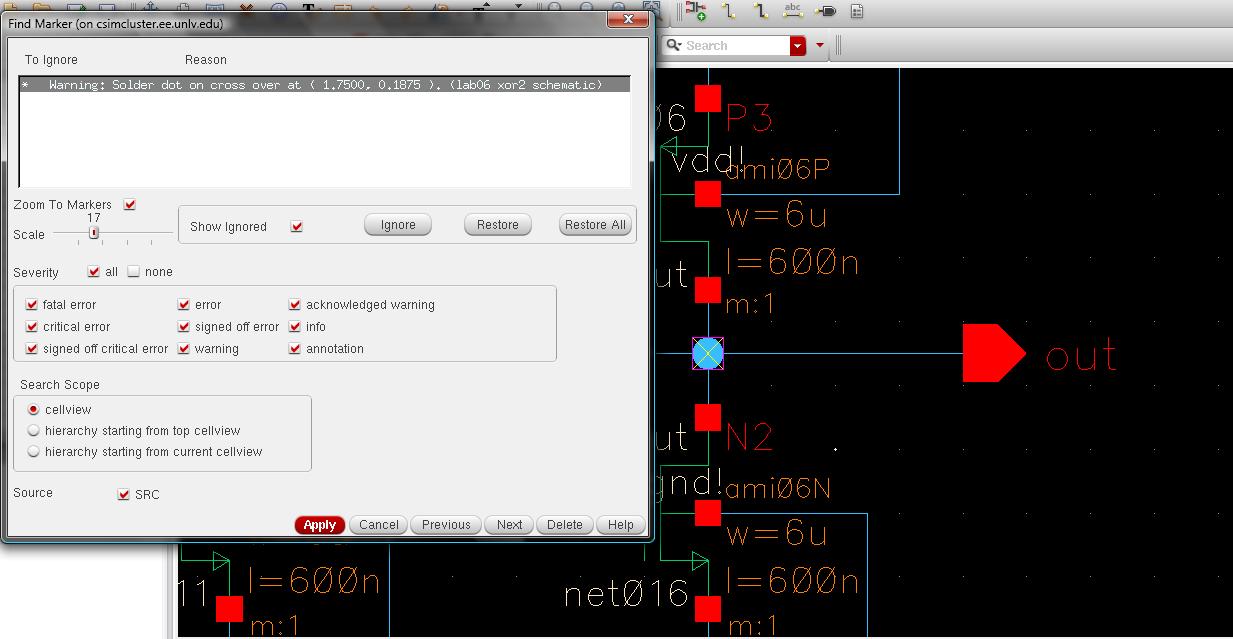
Task: Select hierarchy starting from top cellview
Action: [34, 430]
